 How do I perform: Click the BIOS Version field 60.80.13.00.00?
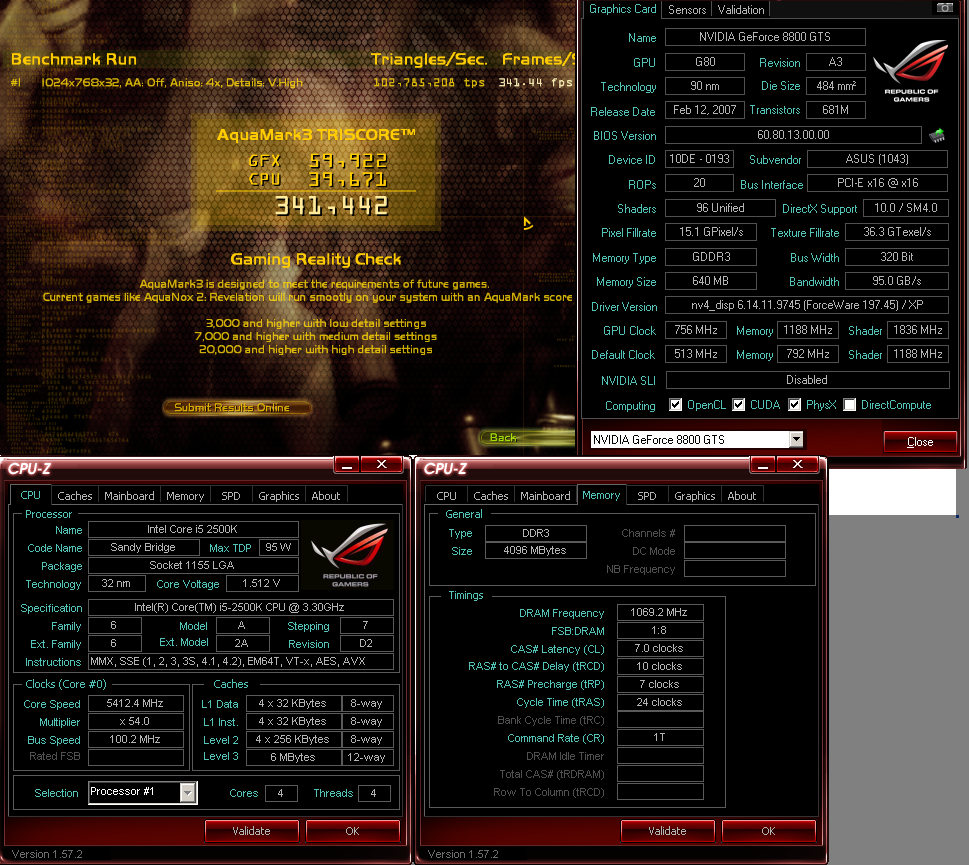click(793, 135)
